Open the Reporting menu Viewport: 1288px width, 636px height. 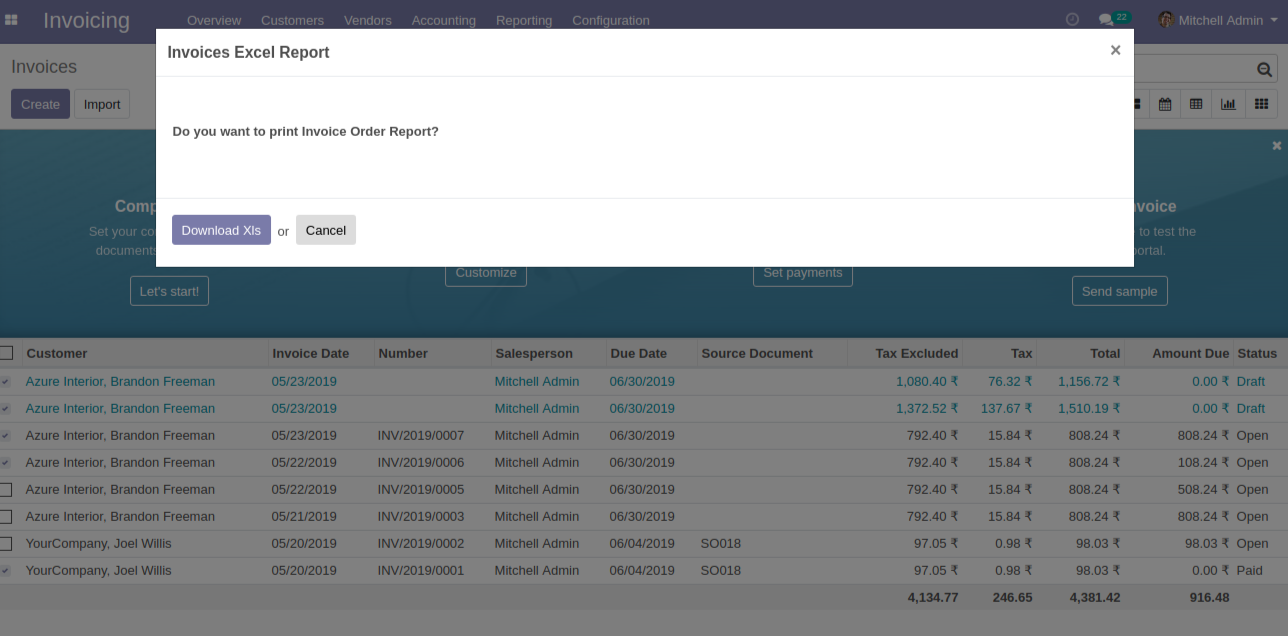coord(524,20)
